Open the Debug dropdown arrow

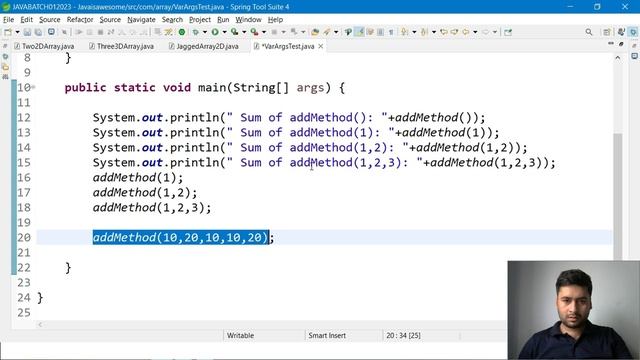(204, 32)
